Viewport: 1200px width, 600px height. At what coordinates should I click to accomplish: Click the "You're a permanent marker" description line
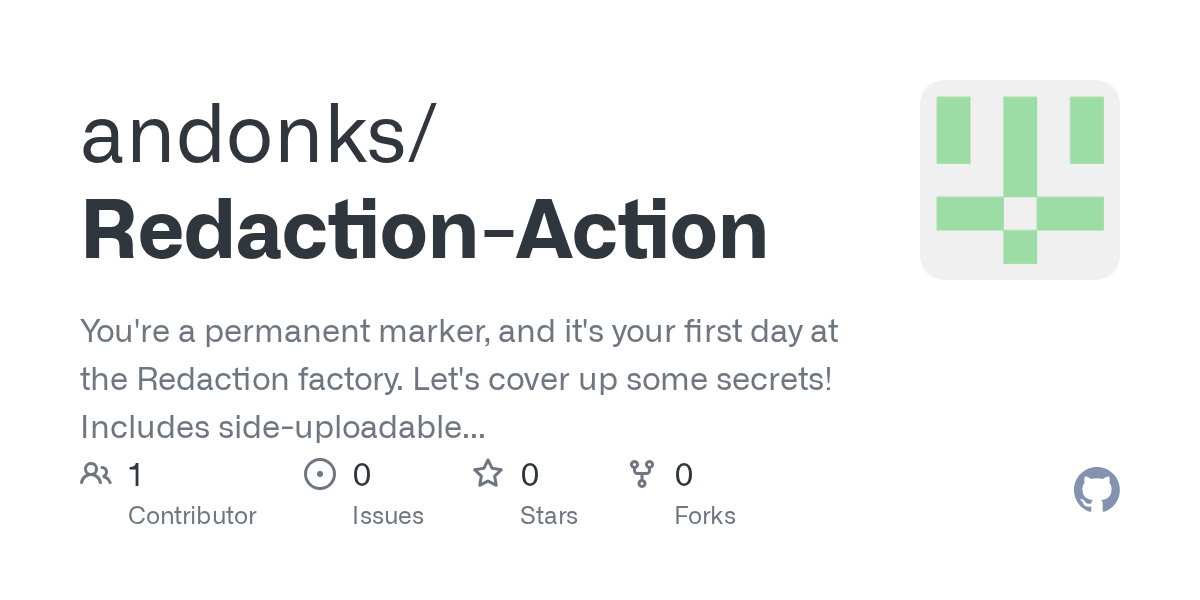(459, 331)
